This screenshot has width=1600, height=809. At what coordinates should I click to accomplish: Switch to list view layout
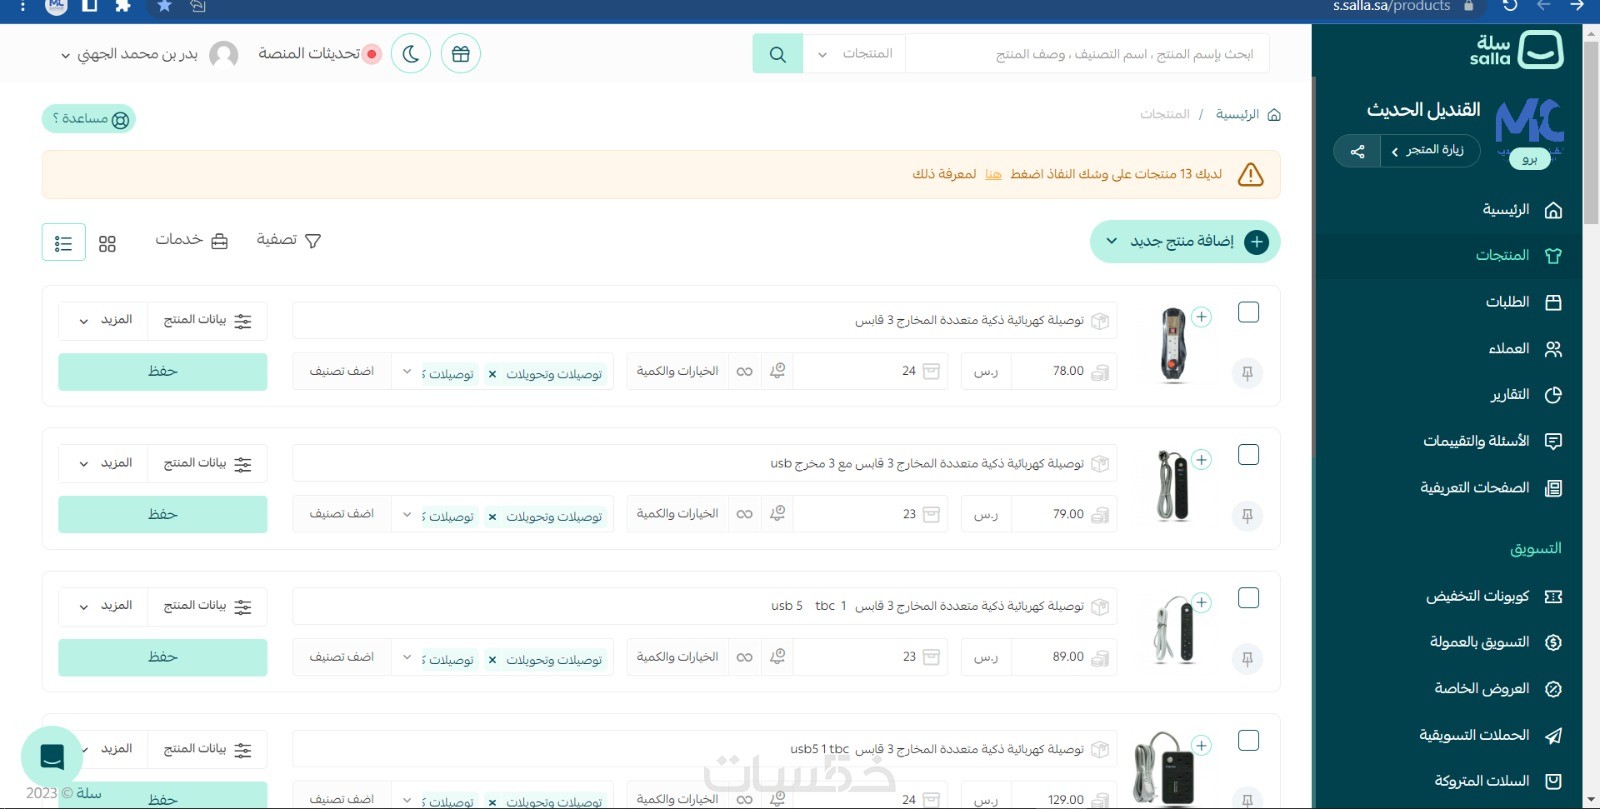pos(63,243)
